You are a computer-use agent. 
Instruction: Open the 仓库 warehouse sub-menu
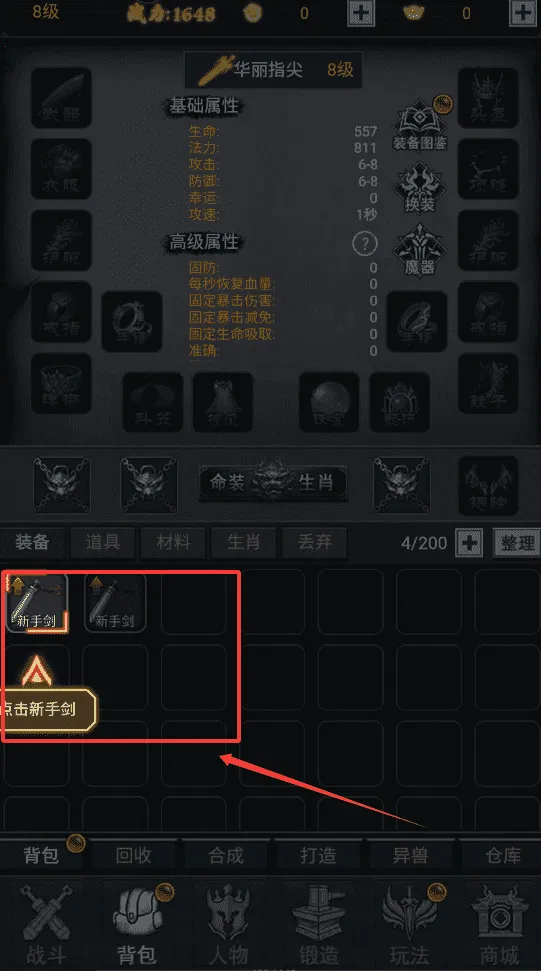[503, 855]
